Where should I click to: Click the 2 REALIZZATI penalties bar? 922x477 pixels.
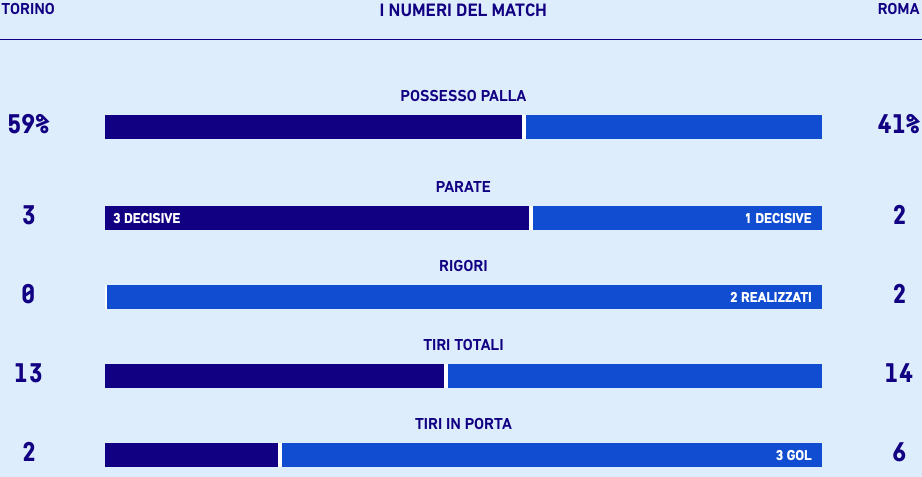click(465, 297)
